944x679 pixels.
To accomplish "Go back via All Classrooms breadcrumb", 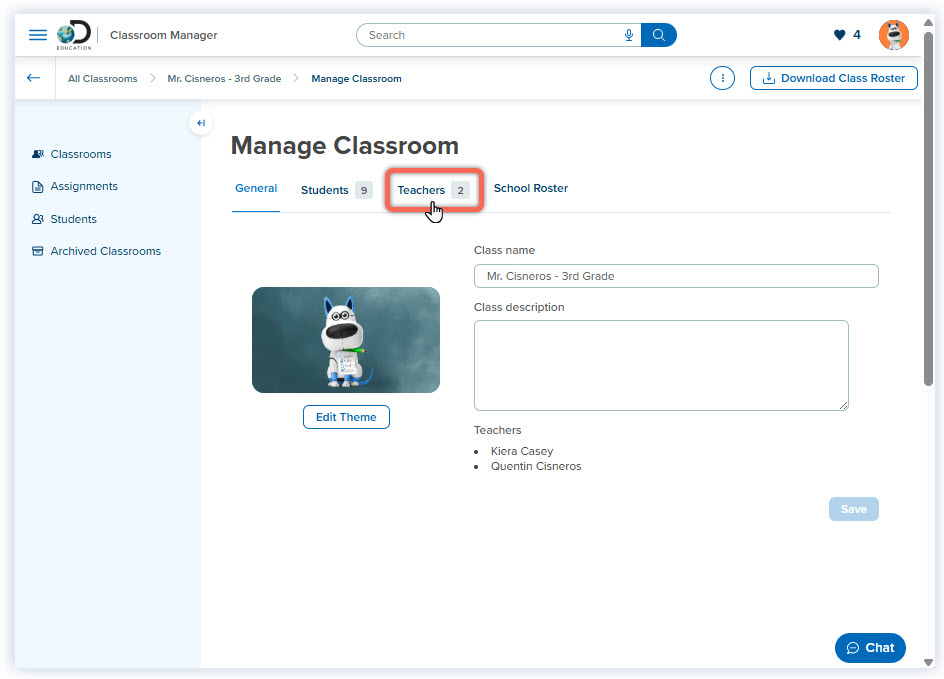I will pyautogui.click(x=102, y=78).
